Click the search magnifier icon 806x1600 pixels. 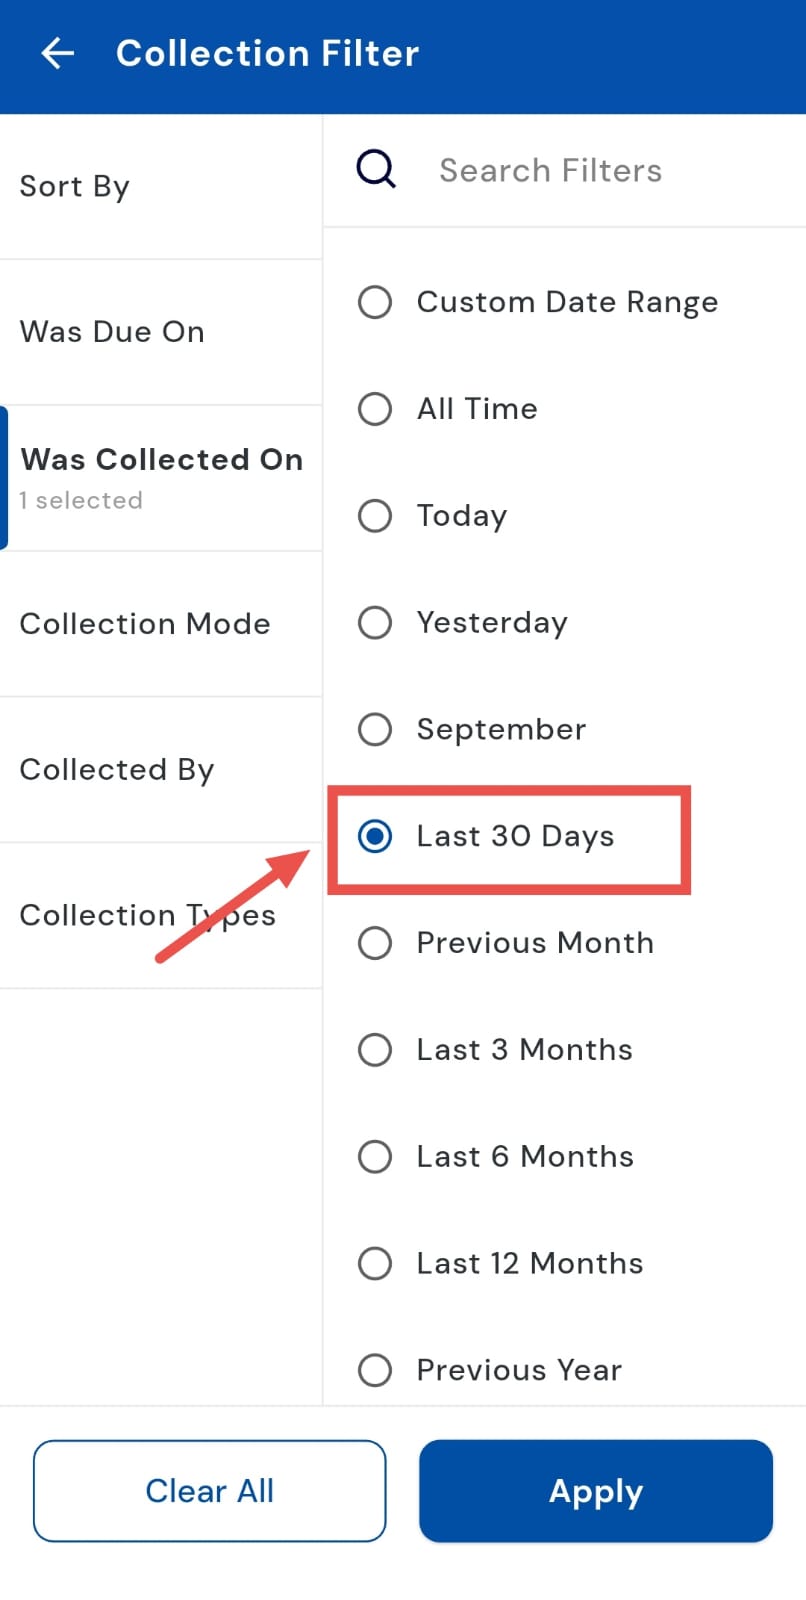[376, 170]
